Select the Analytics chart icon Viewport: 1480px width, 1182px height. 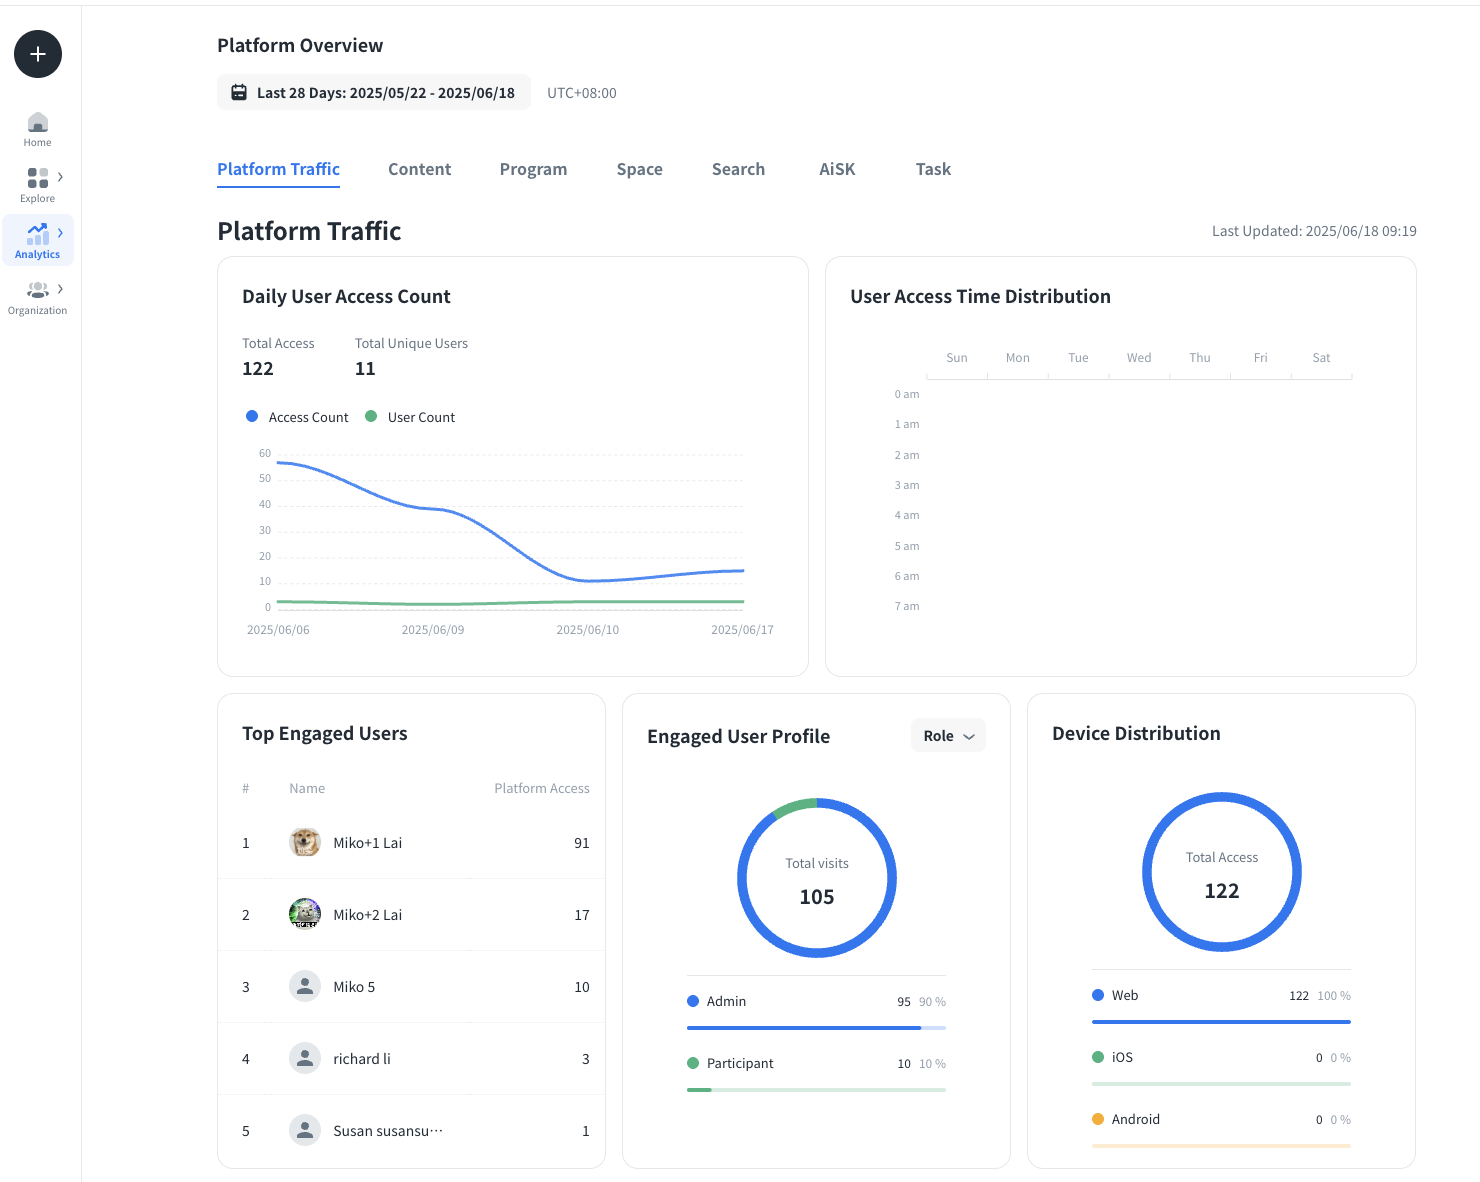[38, 234]
